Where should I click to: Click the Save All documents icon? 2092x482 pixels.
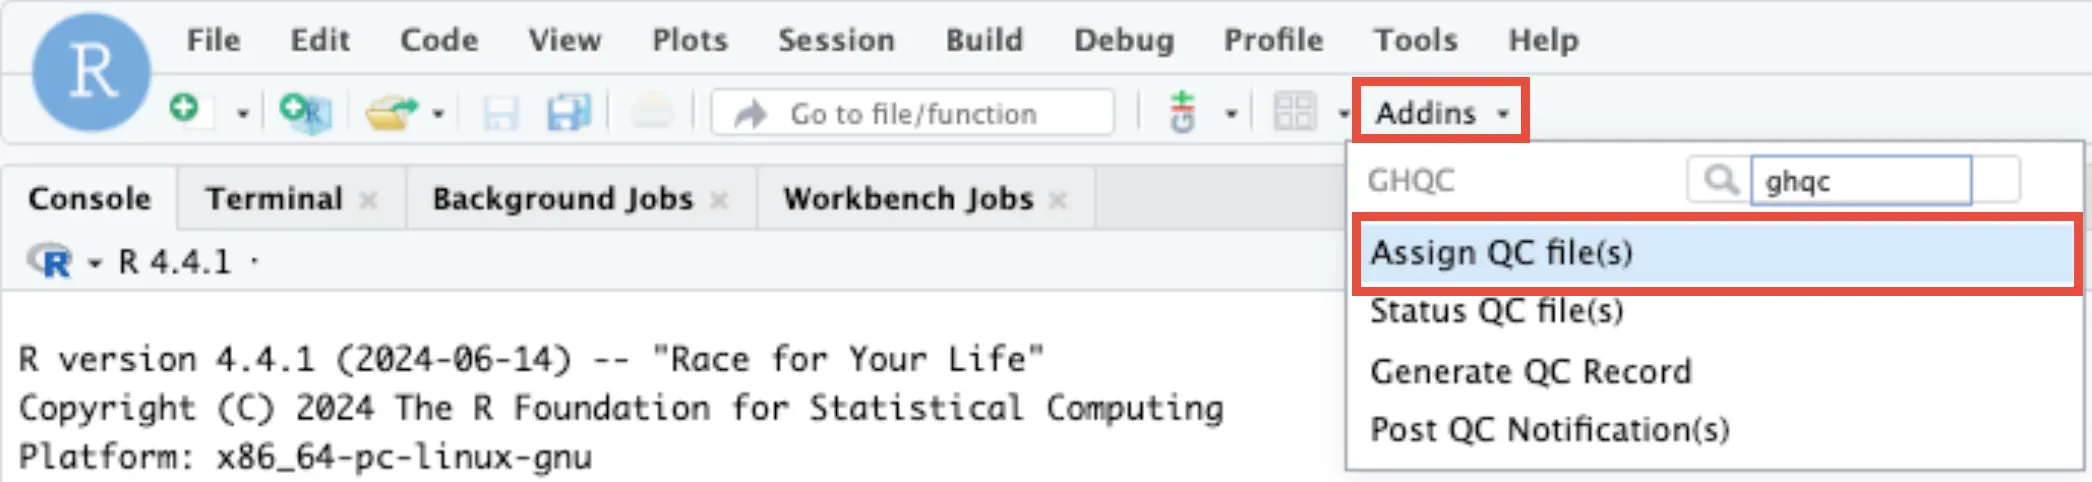point(568,113)
